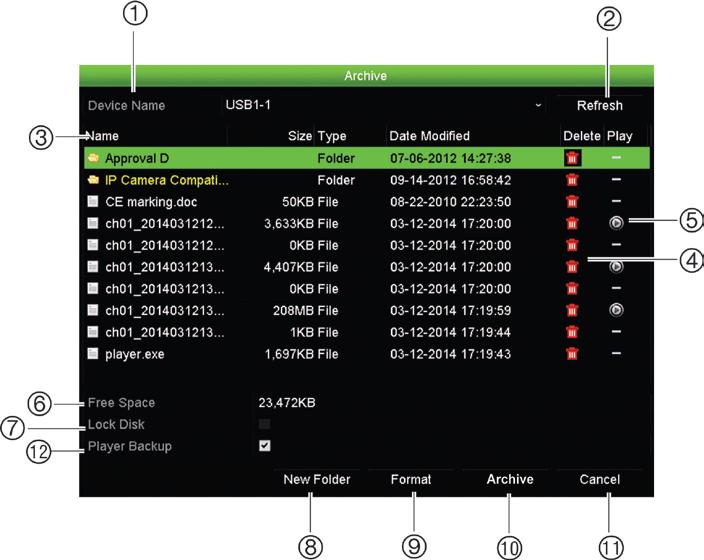
Task: Click file icon of the 1KB file
Action: point(93,332)
